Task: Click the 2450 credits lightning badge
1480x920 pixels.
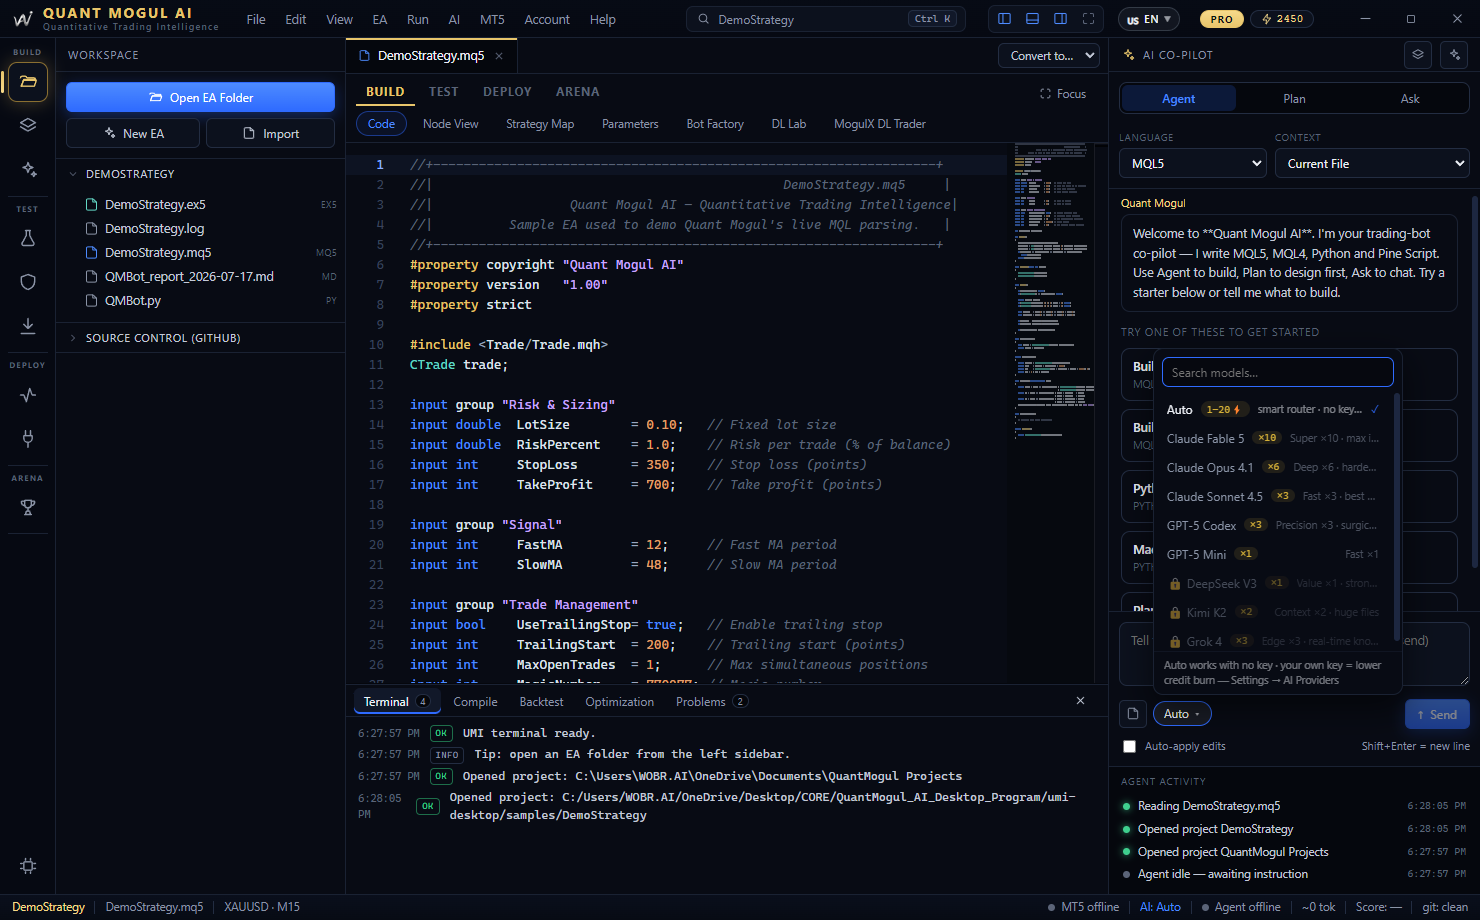Action: (1283, 19)
